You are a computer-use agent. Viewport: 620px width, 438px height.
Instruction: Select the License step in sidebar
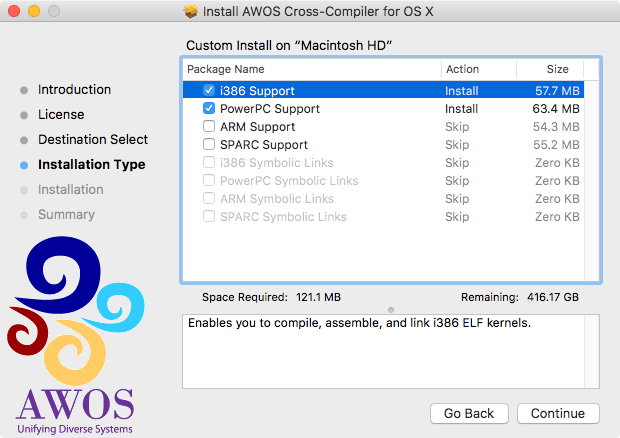click(61, 115)
